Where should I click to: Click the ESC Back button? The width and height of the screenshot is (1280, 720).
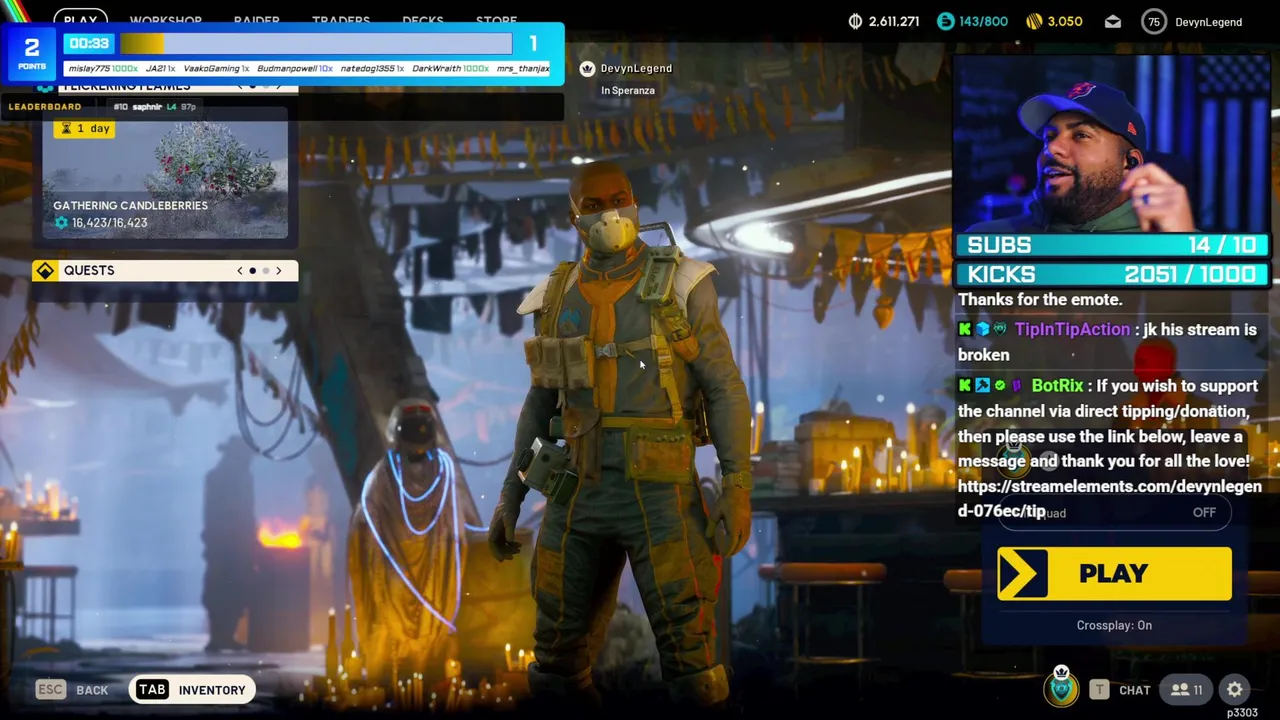tap(72, 690)
